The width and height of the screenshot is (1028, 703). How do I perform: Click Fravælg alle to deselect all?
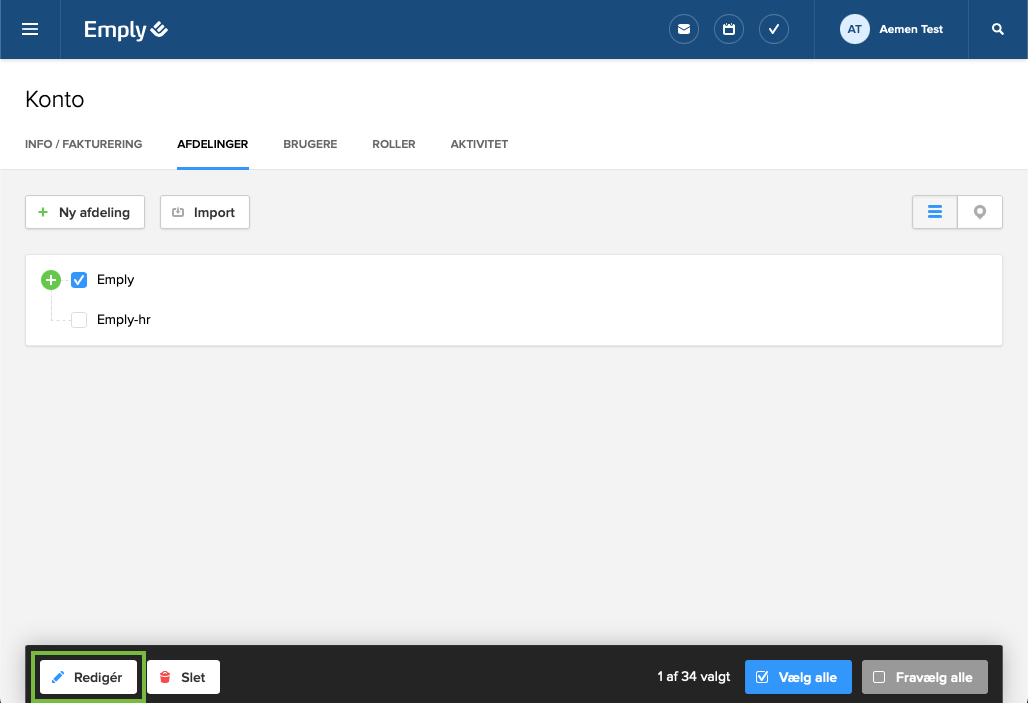924,677
